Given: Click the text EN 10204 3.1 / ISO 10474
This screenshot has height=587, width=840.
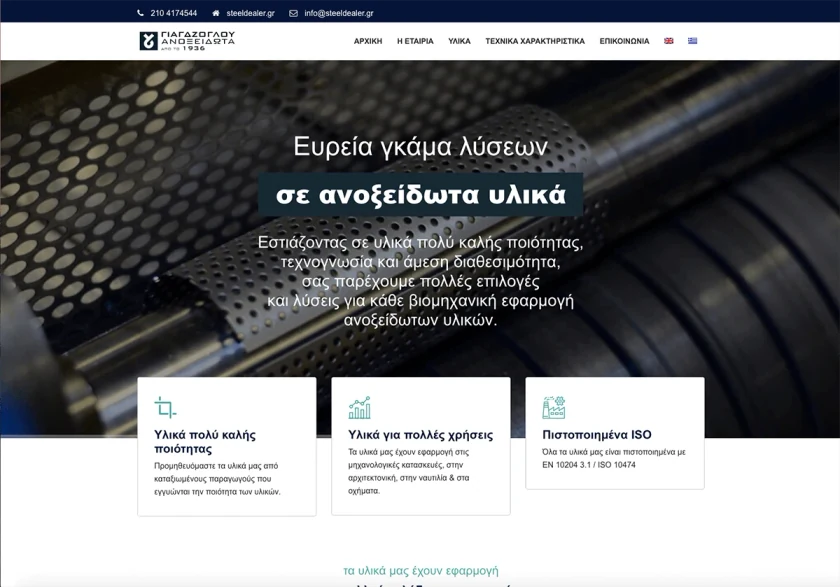Looking at the screenshot, I should 589,465.
